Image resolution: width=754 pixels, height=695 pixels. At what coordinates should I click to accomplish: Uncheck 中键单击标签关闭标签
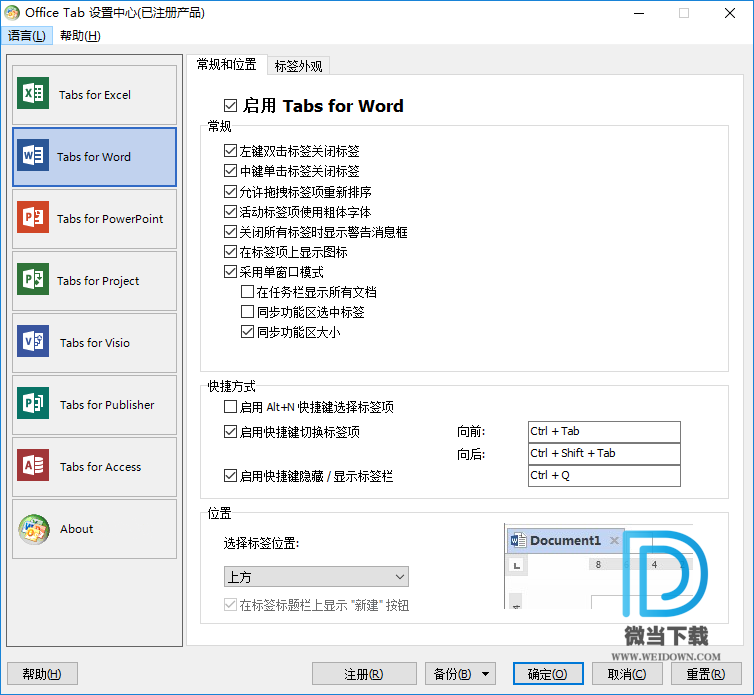point(230,171)
